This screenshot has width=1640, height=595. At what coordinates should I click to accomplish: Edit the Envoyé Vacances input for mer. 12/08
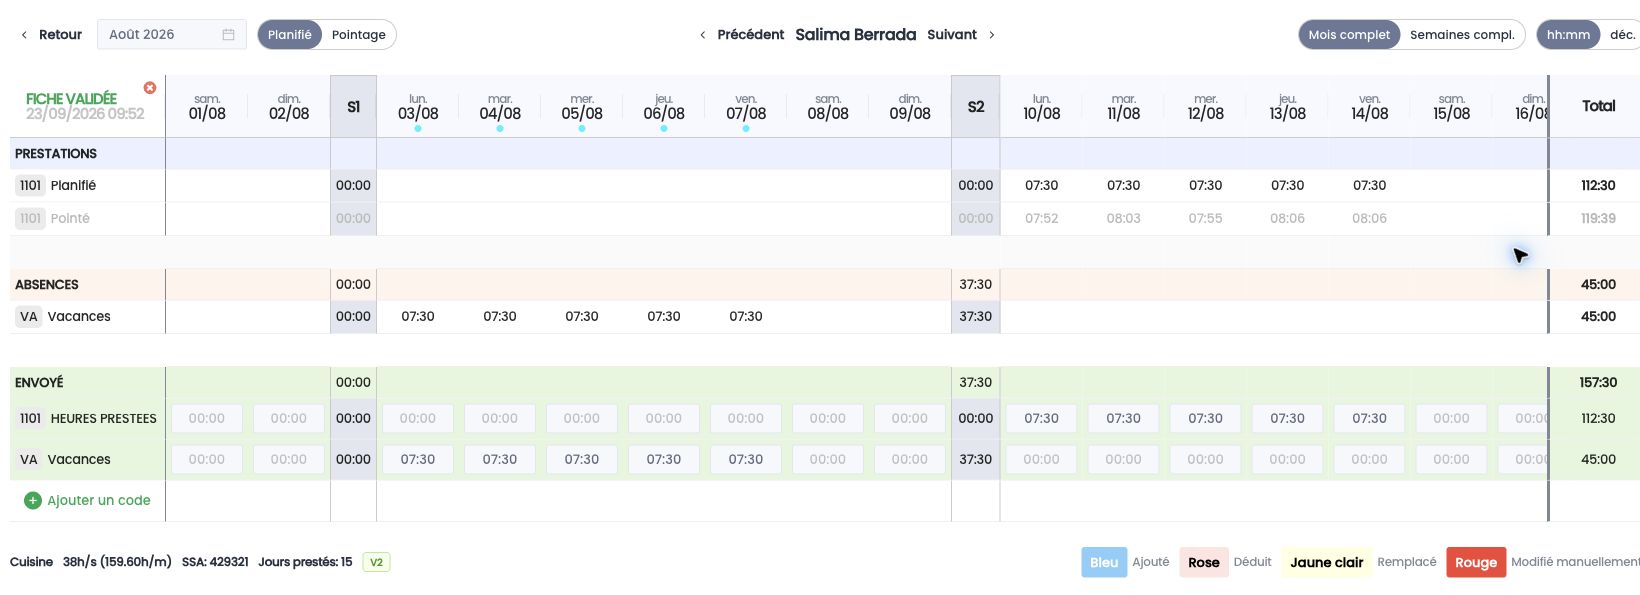pos(1205,459)
